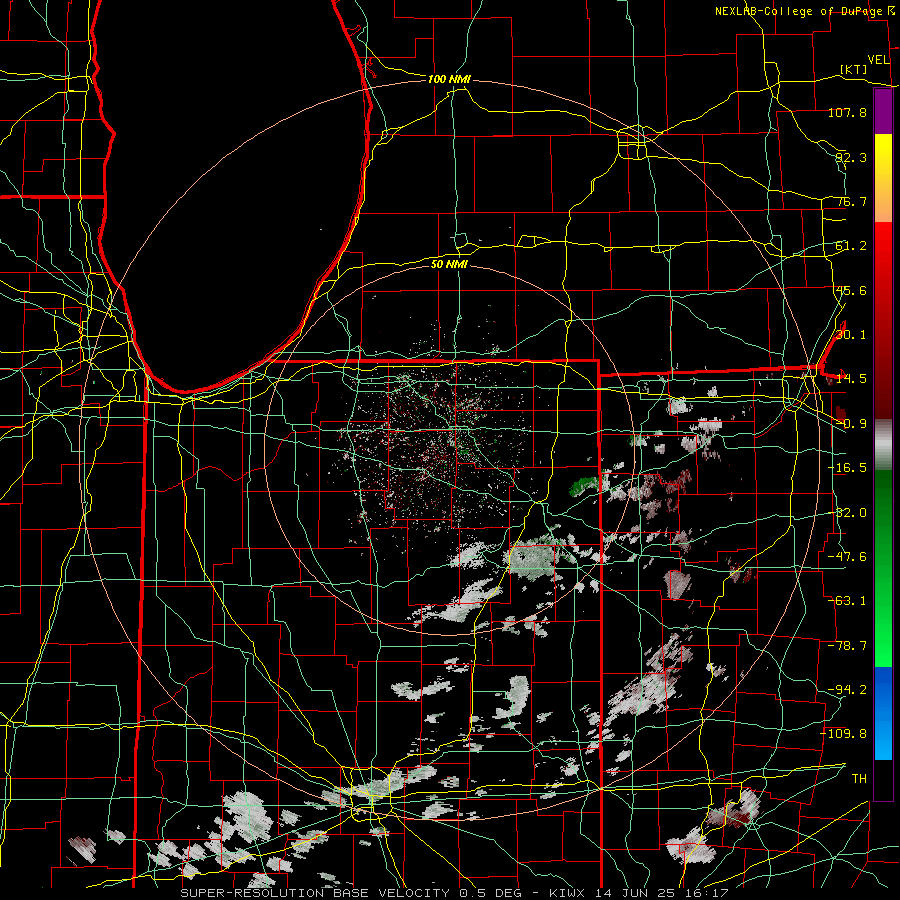Select the -94.2 velocity scale label
This screenshot has height=900, width=900.
point(847,690)
